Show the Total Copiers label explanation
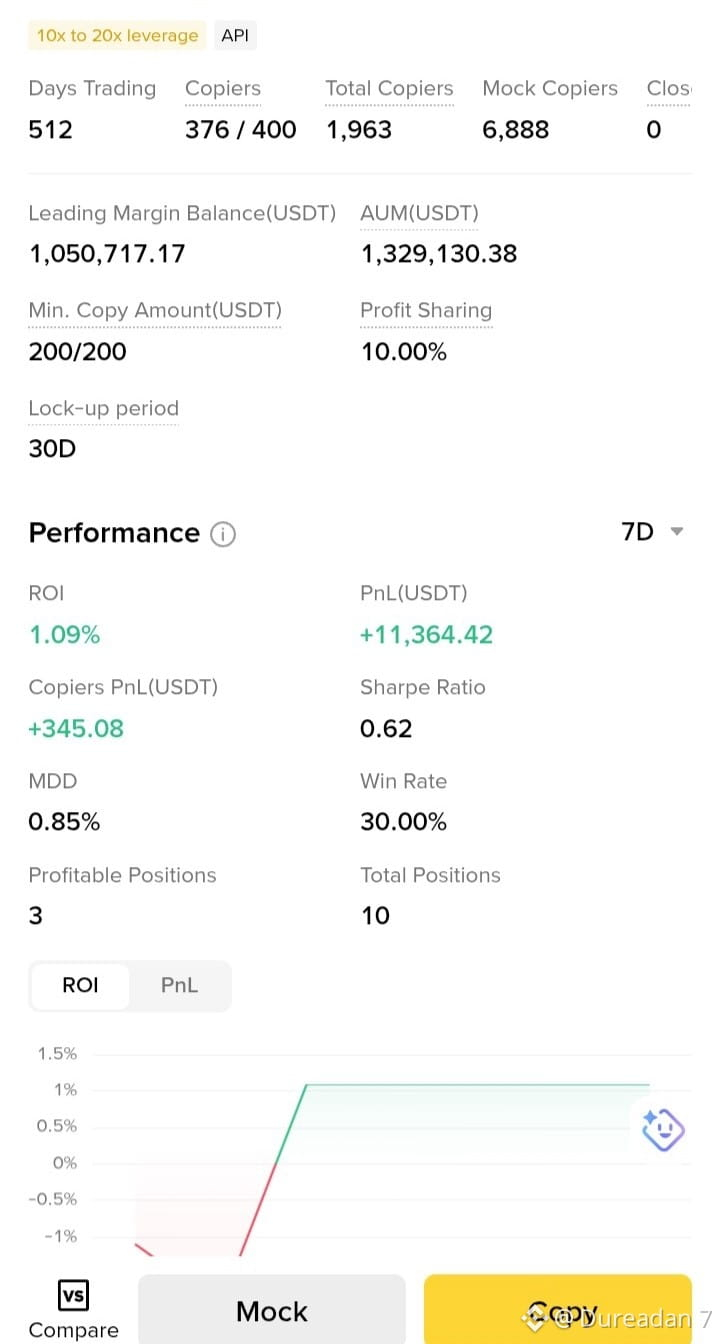Screen dimensions: 720x1344 pos(389,89)
